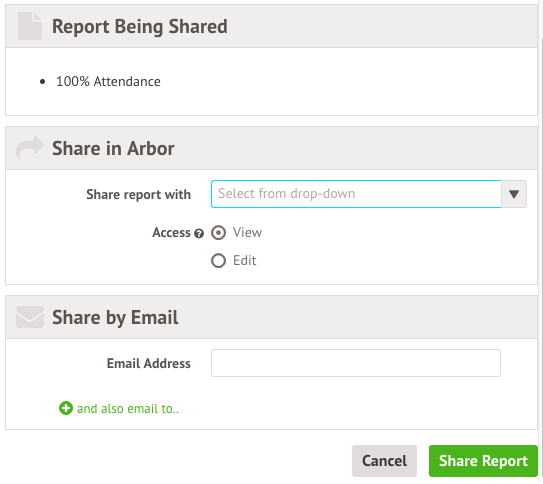Screen dimensions: 543x484
Task: Click the envelope icon beside Share by Email
Action: tap(30, 317)
